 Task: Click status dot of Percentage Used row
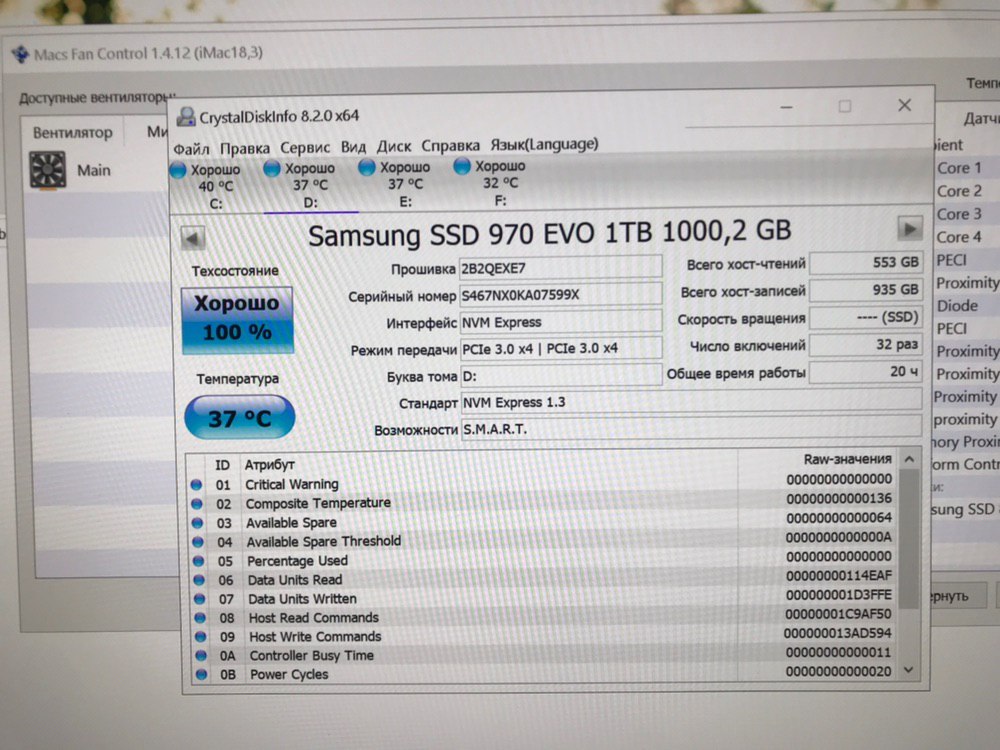[198, 561]
